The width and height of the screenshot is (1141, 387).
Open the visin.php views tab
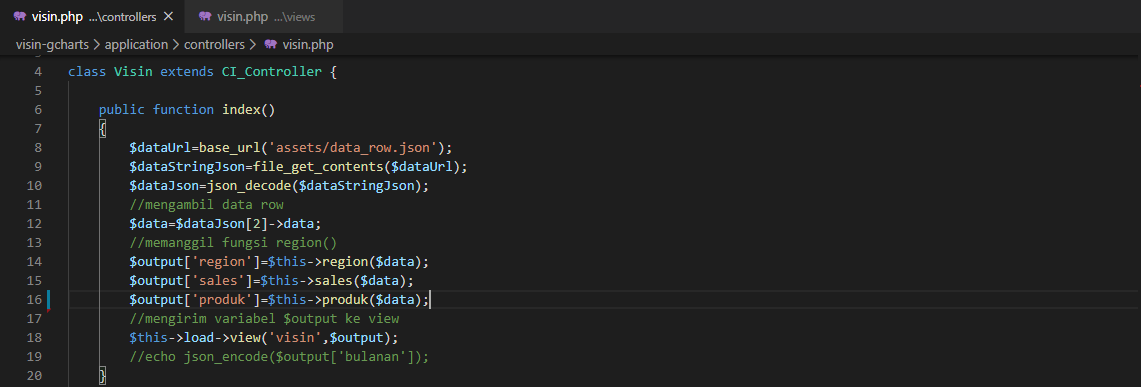(x=263, y=16)
